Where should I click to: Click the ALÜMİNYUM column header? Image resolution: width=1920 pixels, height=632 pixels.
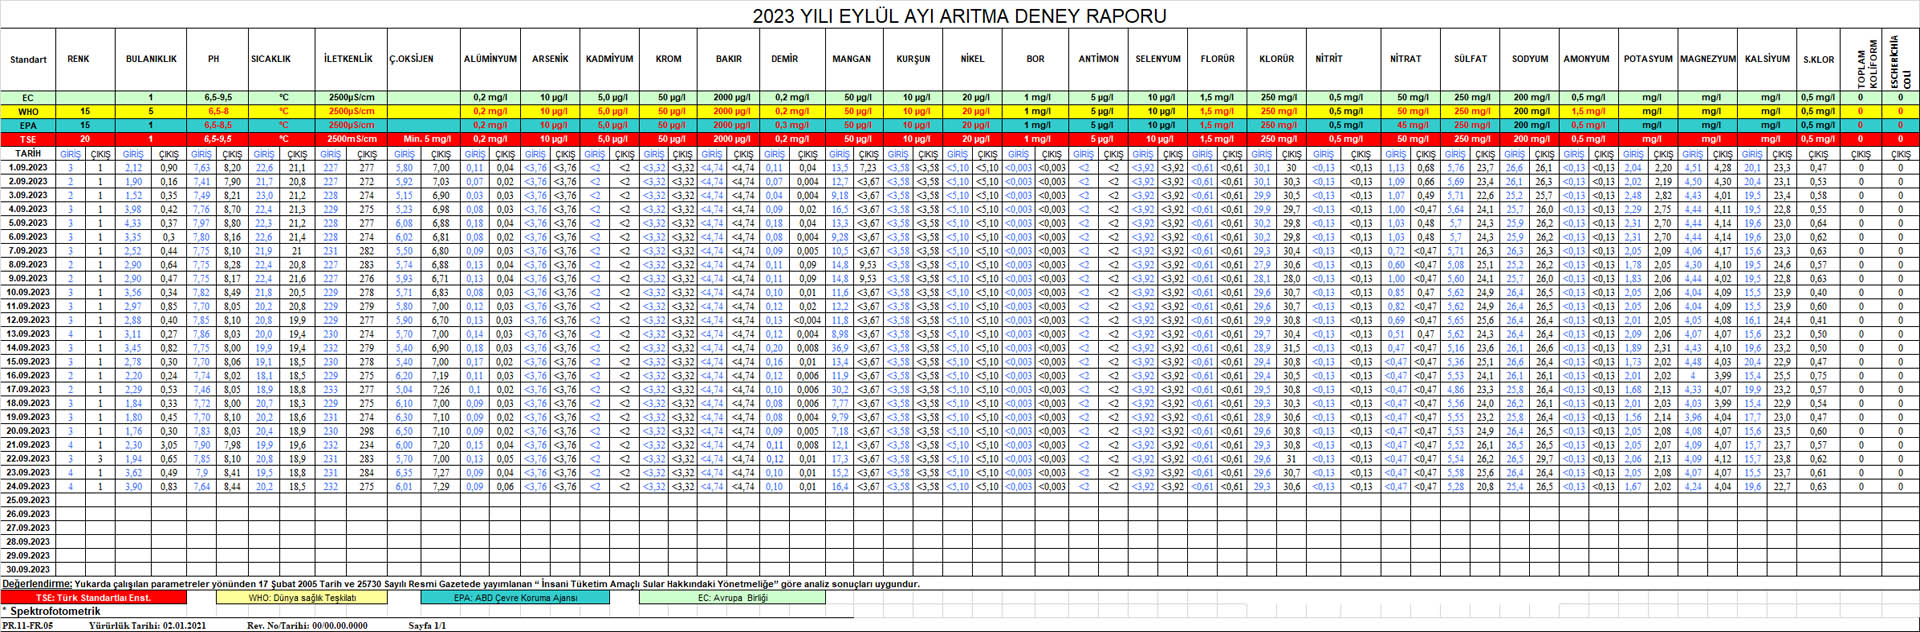(x=490, y=59)
